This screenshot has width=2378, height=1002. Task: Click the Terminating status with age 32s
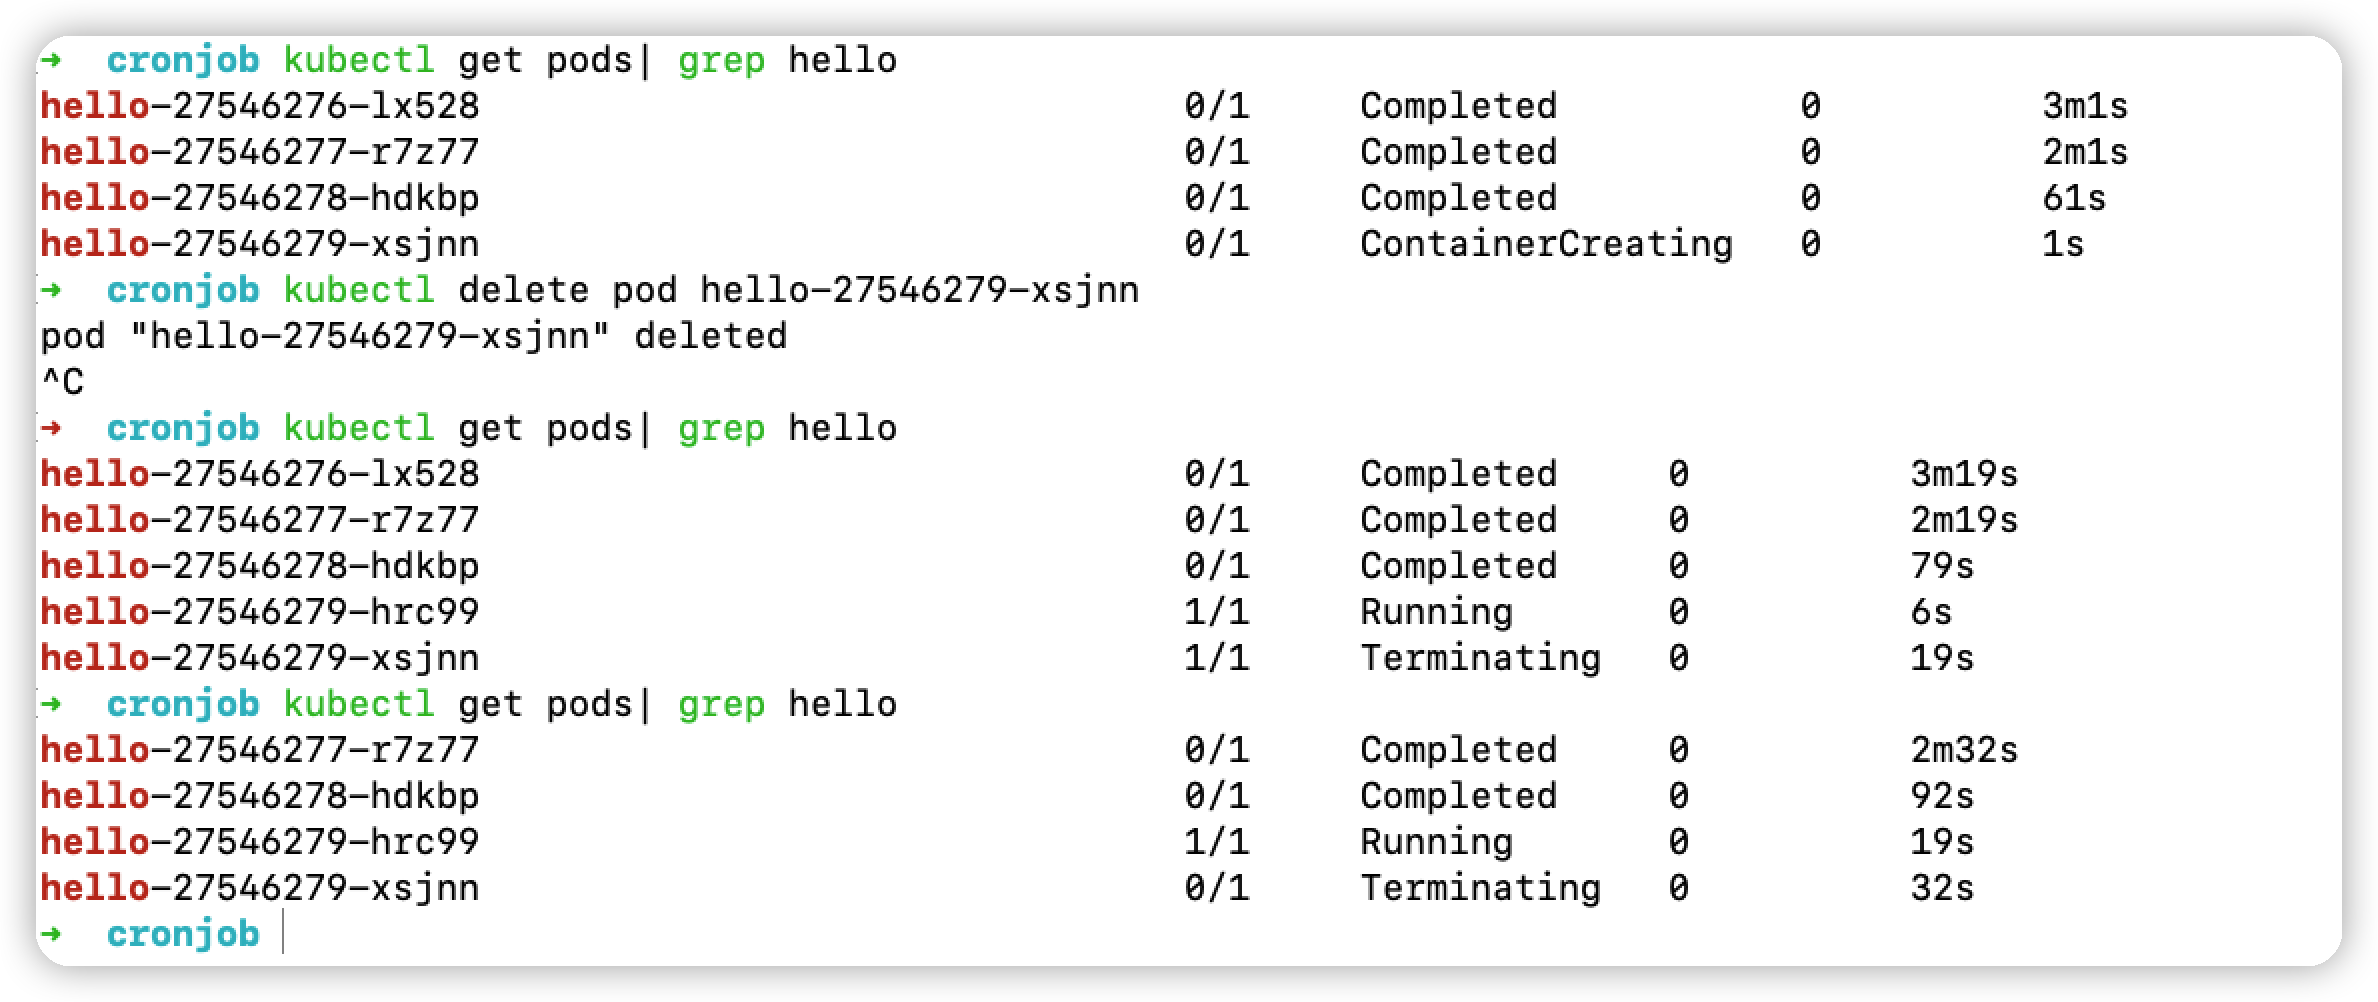(x=1480, y=889)
